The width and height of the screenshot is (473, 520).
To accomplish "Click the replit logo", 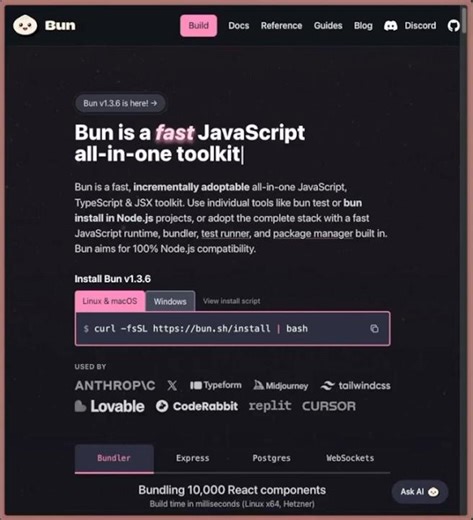I will click(270, 406).
